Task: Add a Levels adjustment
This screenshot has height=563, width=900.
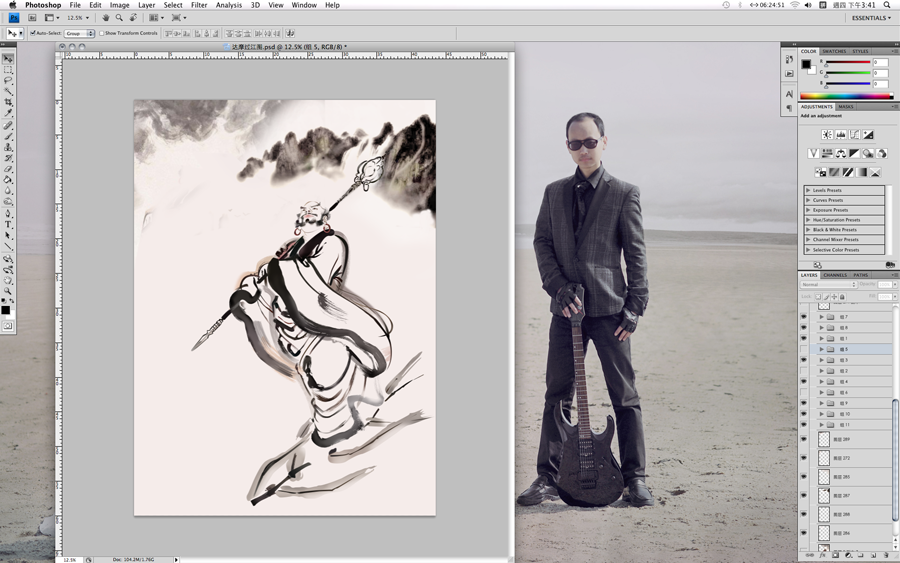Action: [x=841, y=134]
